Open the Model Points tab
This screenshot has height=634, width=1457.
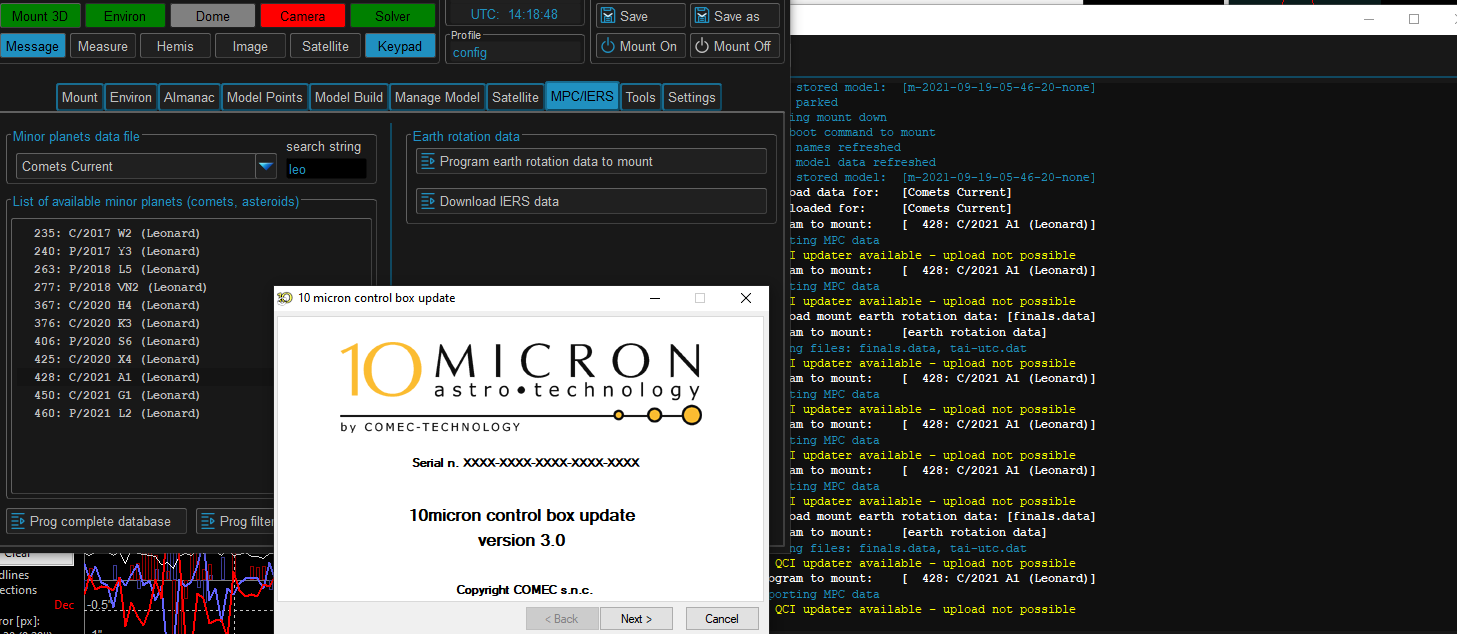(x=264, y=97)
